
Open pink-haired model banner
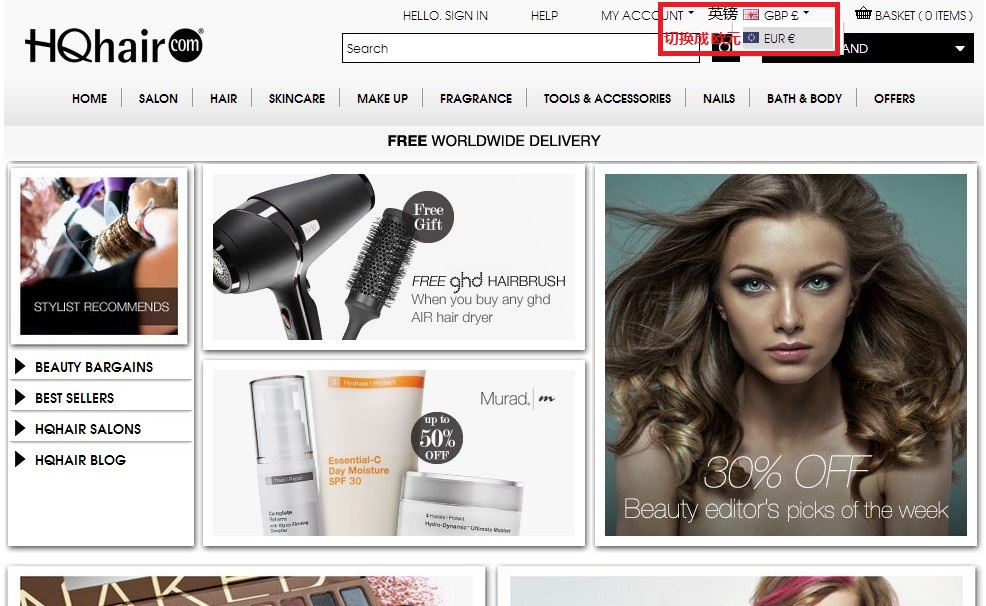[x=736, y=591]
